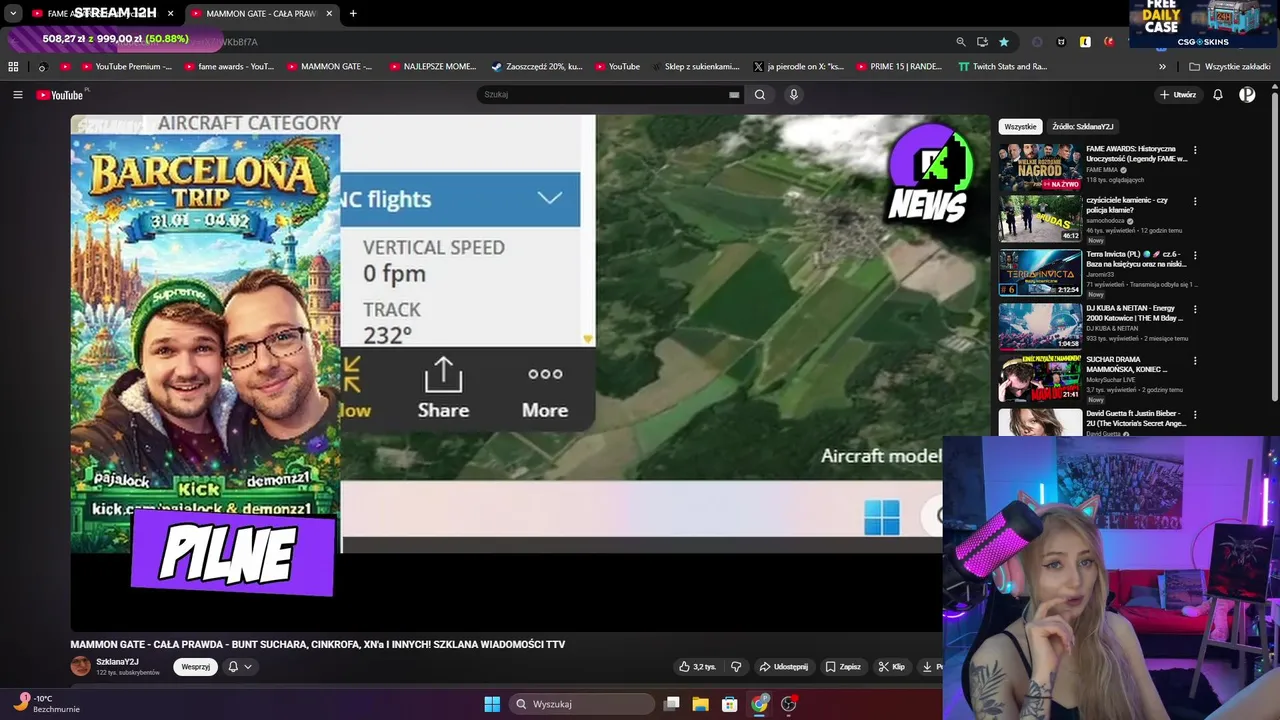The image size is (1280, 720).
Task: Go to the YouTube home logo
Action: click(x=61, y=95)
